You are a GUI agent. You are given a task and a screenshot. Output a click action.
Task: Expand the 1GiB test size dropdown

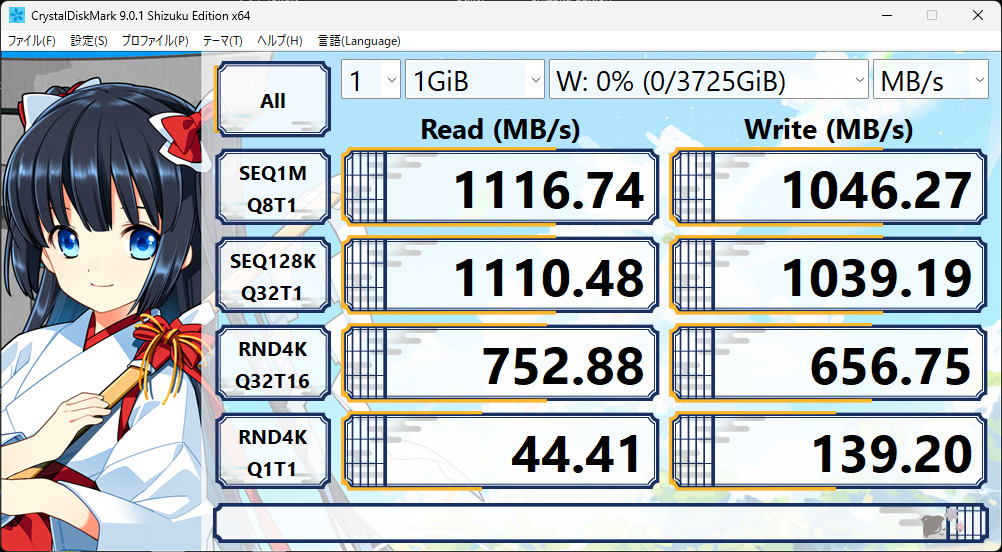(475, 81)
